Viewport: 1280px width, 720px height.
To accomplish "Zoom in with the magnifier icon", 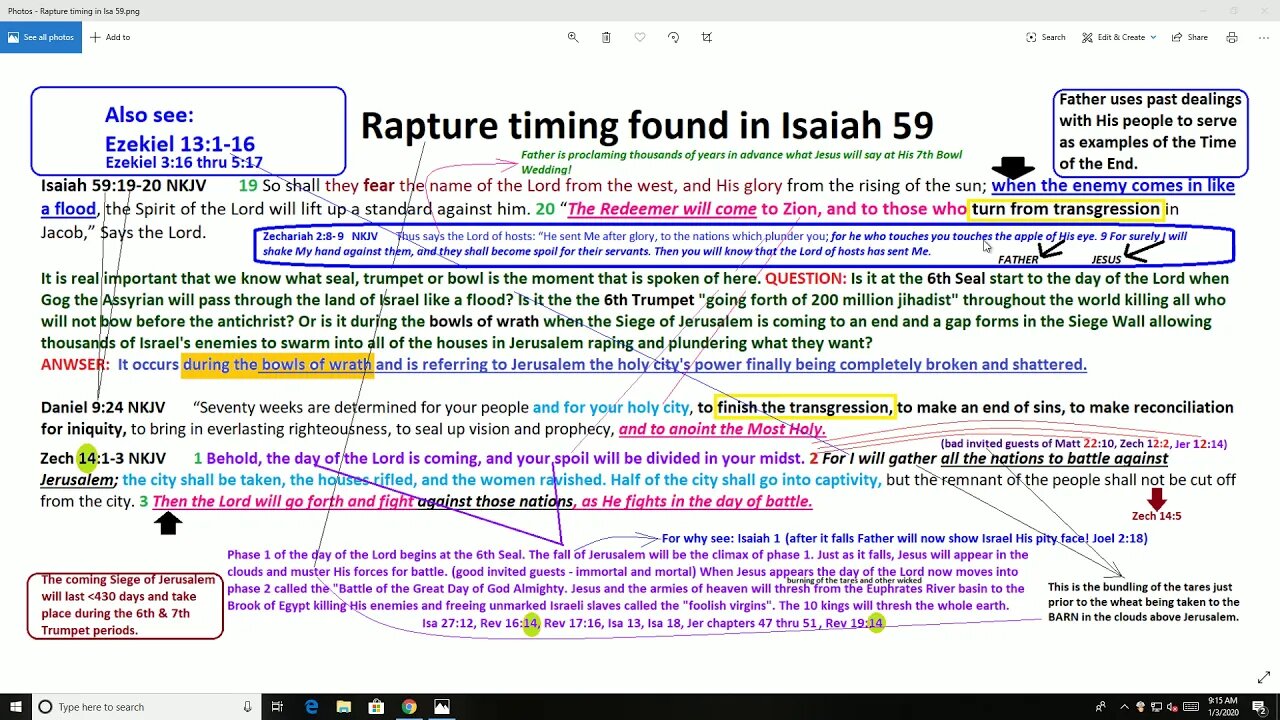I will [573, 37].
